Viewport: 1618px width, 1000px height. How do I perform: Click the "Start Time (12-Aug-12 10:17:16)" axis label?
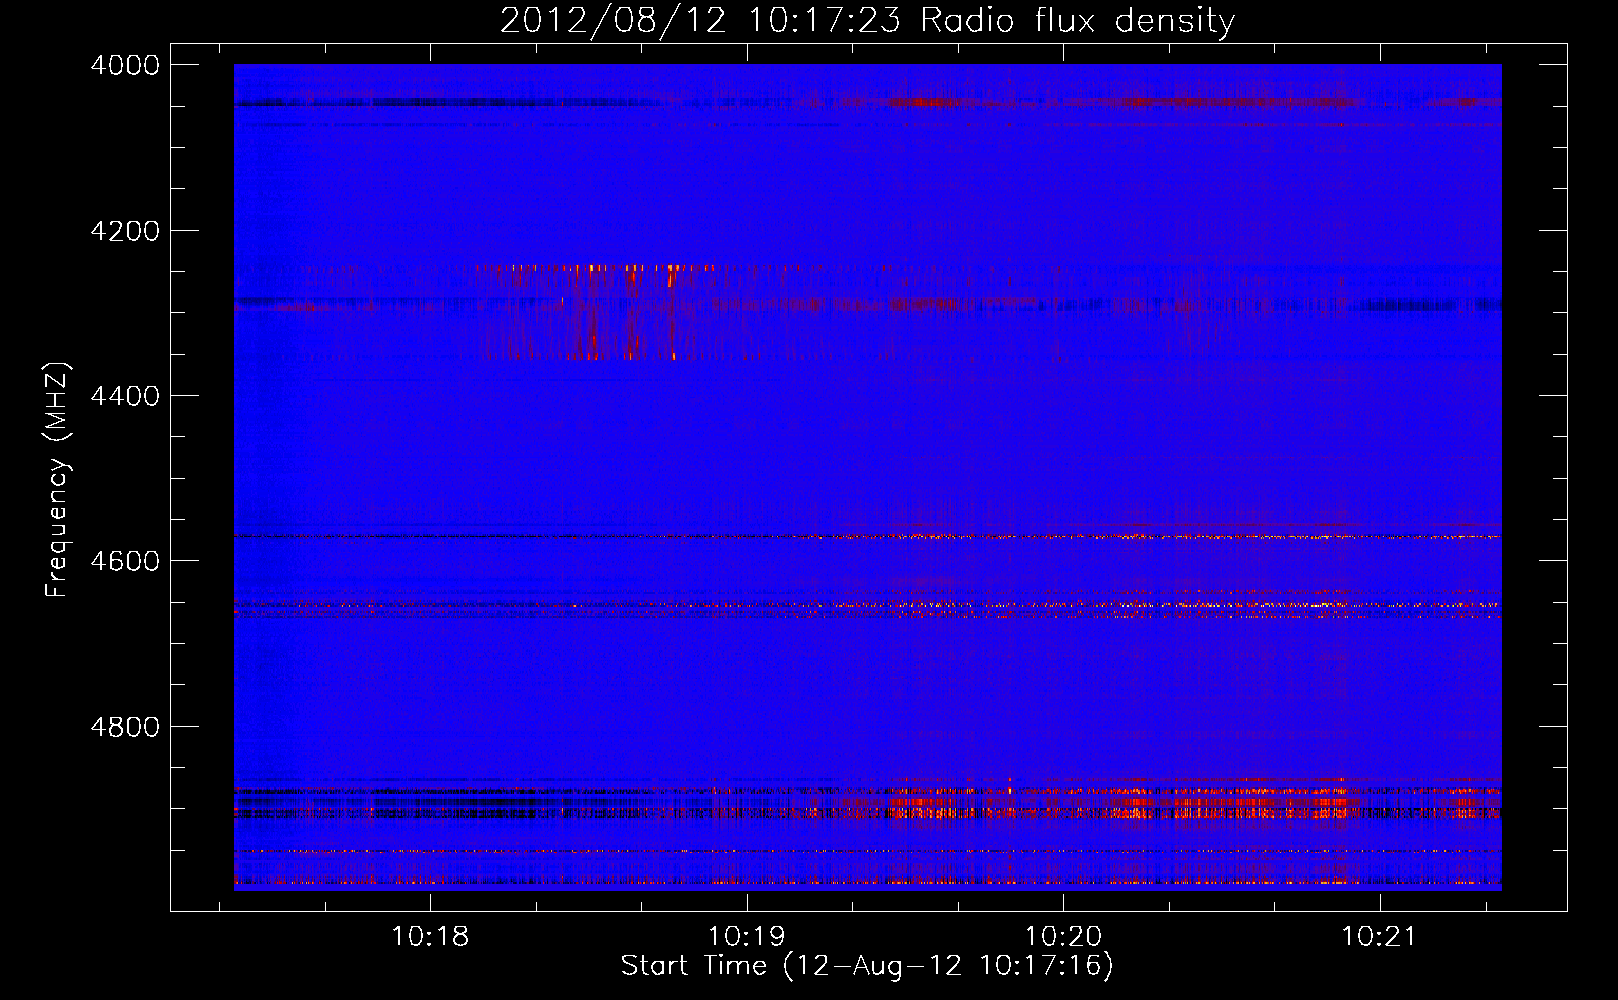[x=867, y=966]
